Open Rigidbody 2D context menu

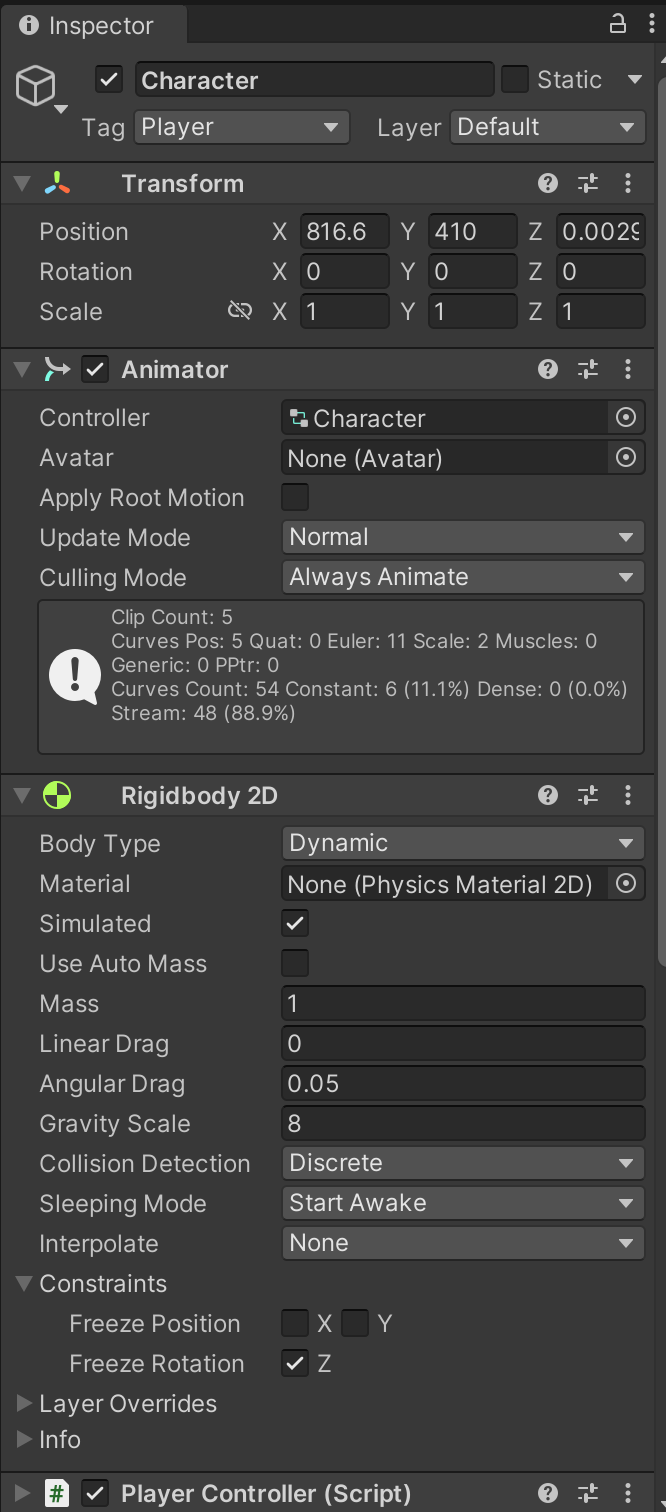[628, 795]
